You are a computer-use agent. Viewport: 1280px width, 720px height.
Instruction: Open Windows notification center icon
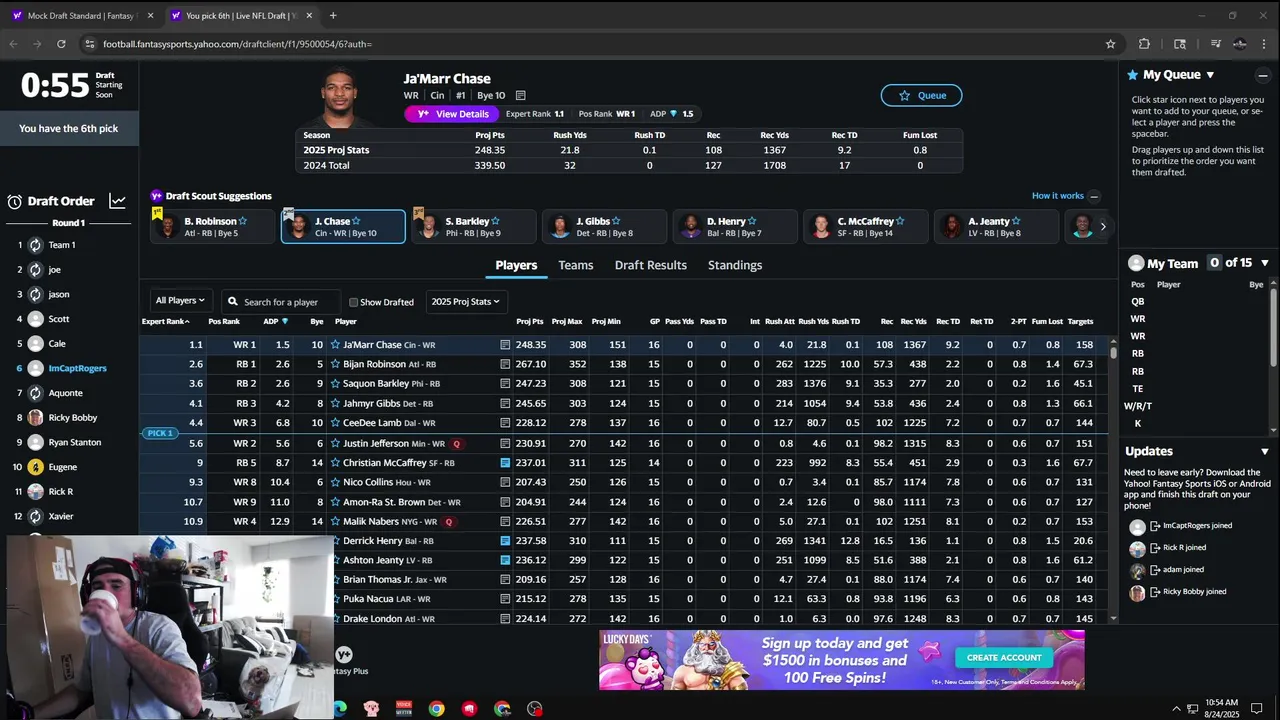point(1257,708)
